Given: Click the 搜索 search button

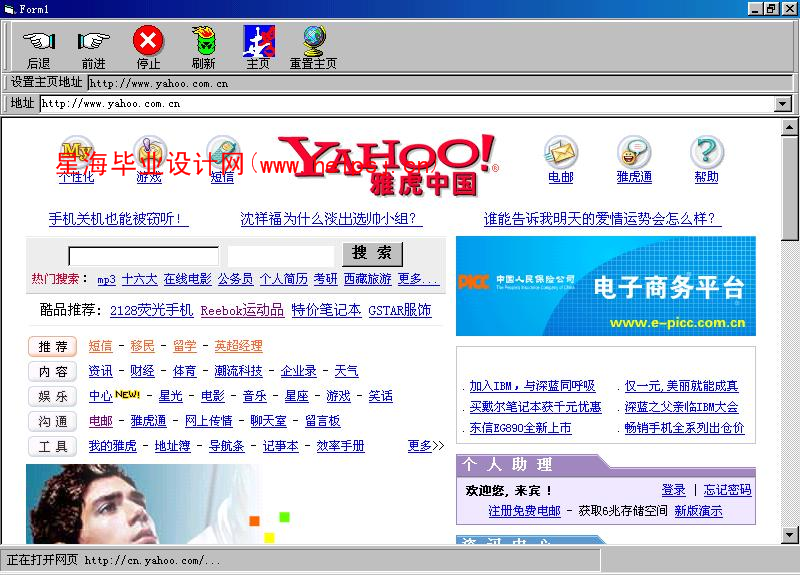Looking at the screenshot, I should click(x=372, y=254).
